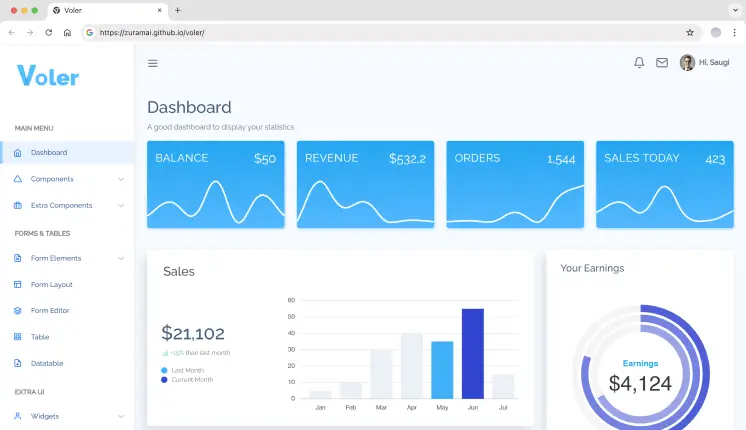Open the messages envelope icon
This screenshot has width=746, height=430.
click(662, 62)
